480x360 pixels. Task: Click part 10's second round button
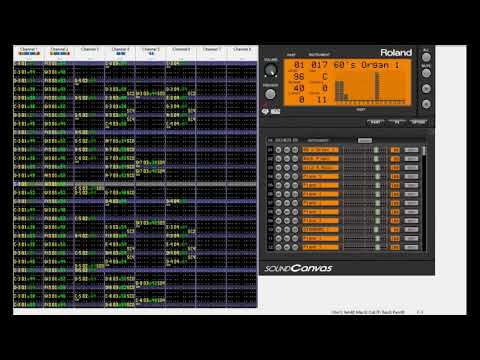coord(287,230)
